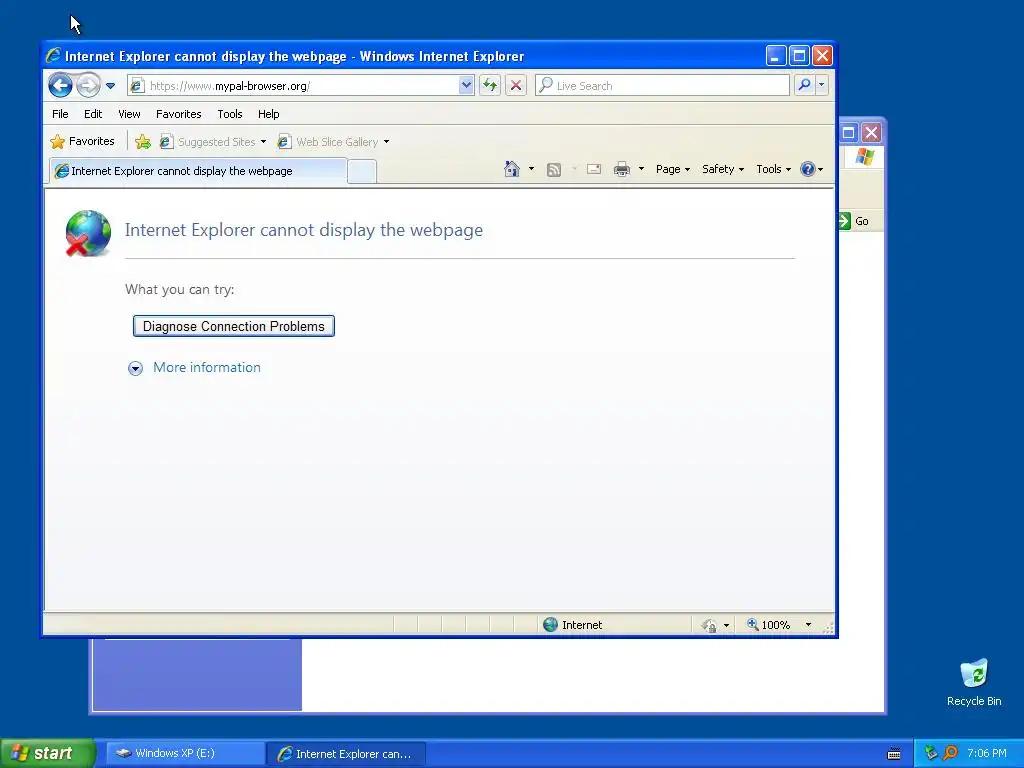Image resolution: width=1024 pixels, height=768 pixels.
Task: Click the RSS Feeds icon
Action: pyautogui.click(x=554, y=170)
